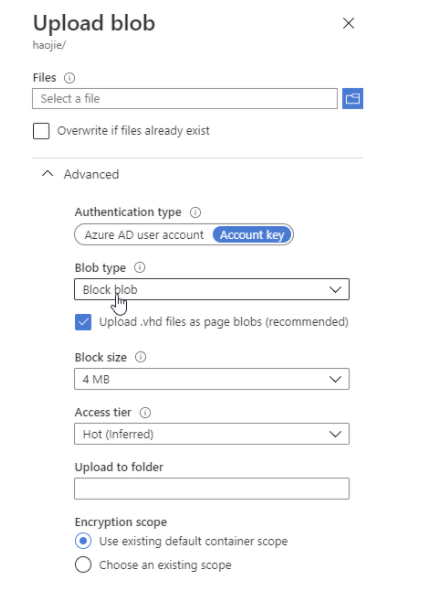The width and height of the screenshot is (446, 592).
Task: Click the Upload to folder text box
Action: click(x=212, y=489)
